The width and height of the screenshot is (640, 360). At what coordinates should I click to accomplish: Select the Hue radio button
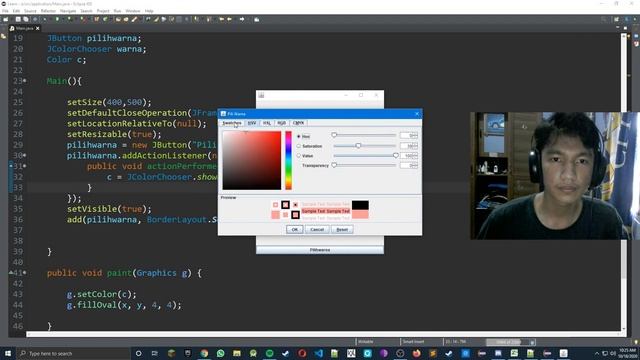pyautogui.click(x=299, y=136)
